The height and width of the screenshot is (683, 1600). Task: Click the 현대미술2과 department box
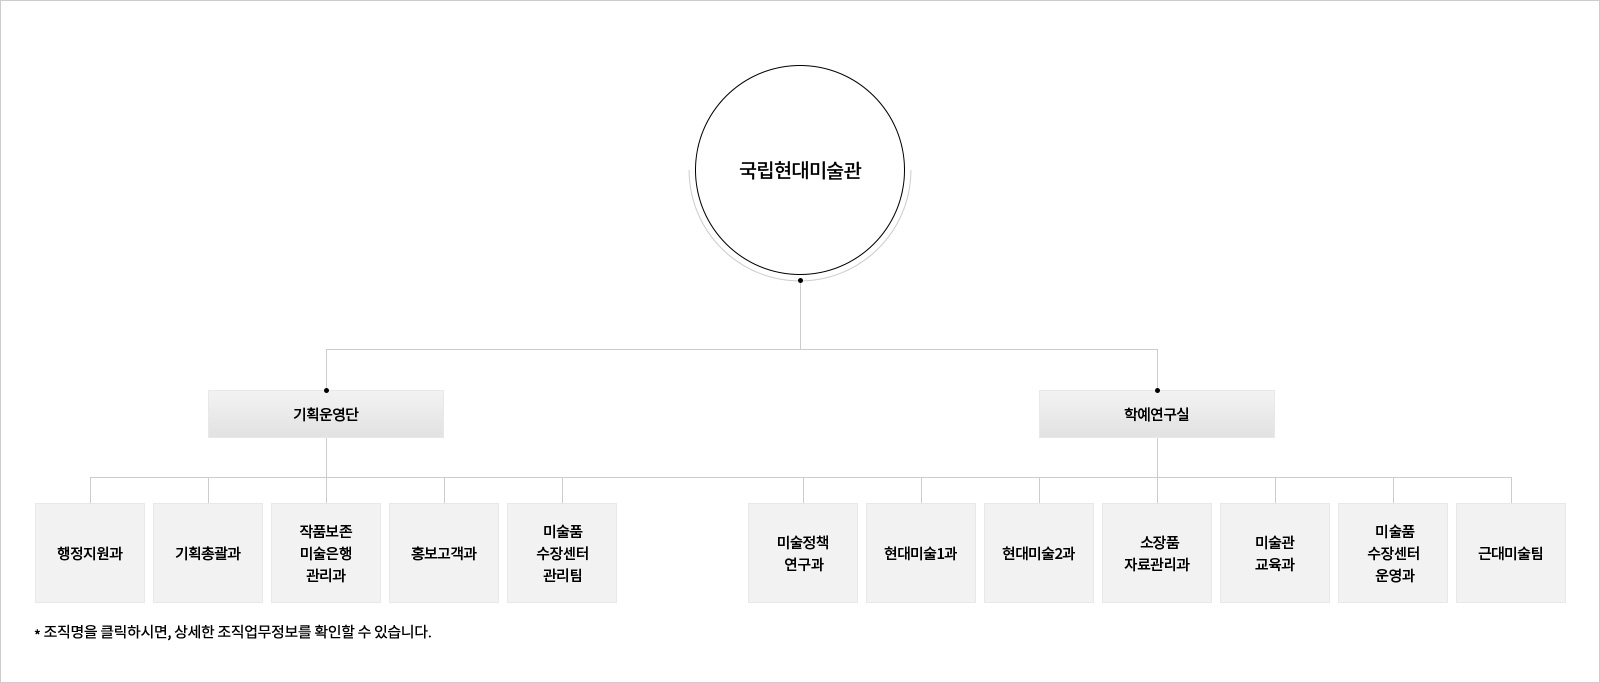1039,553
